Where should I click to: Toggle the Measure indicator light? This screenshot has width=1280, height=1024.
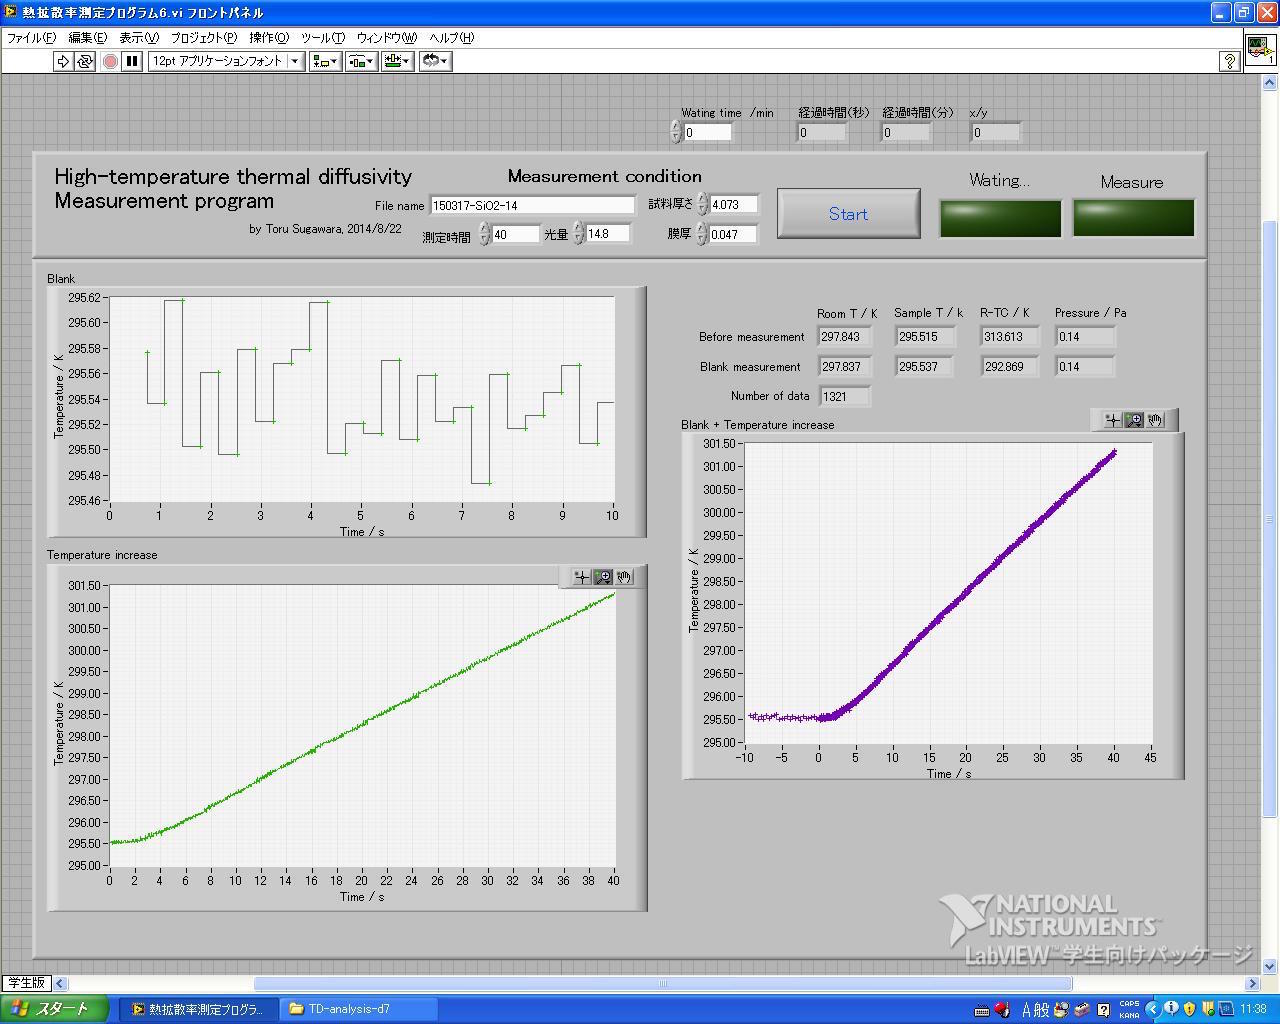click(1133, 218)
